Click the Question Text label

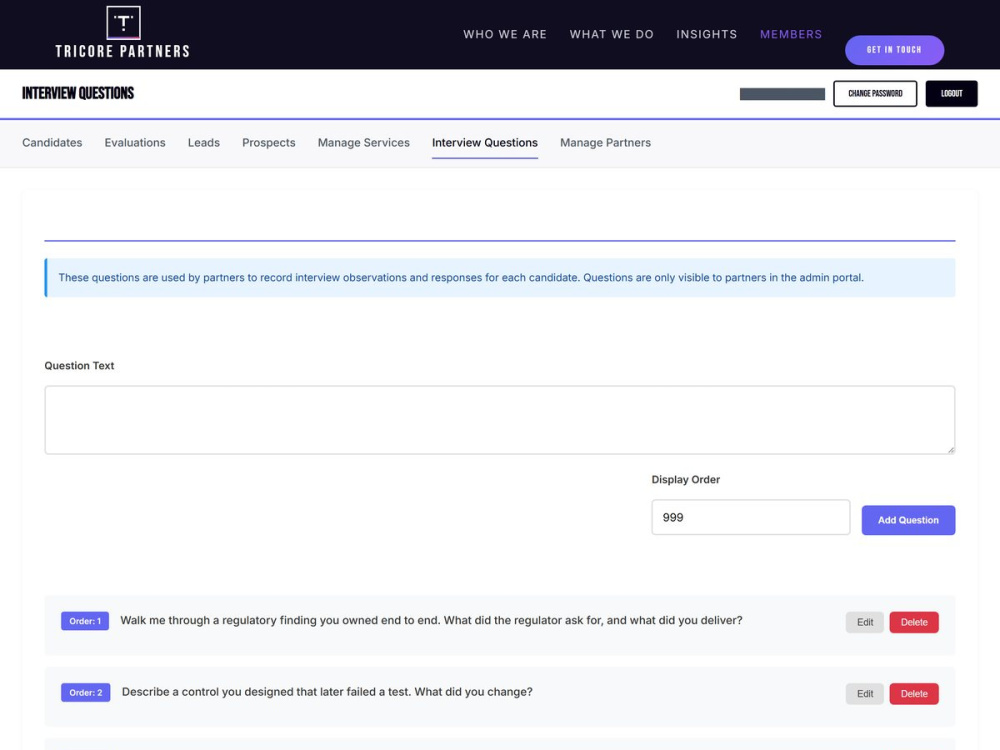click(79, 365)
